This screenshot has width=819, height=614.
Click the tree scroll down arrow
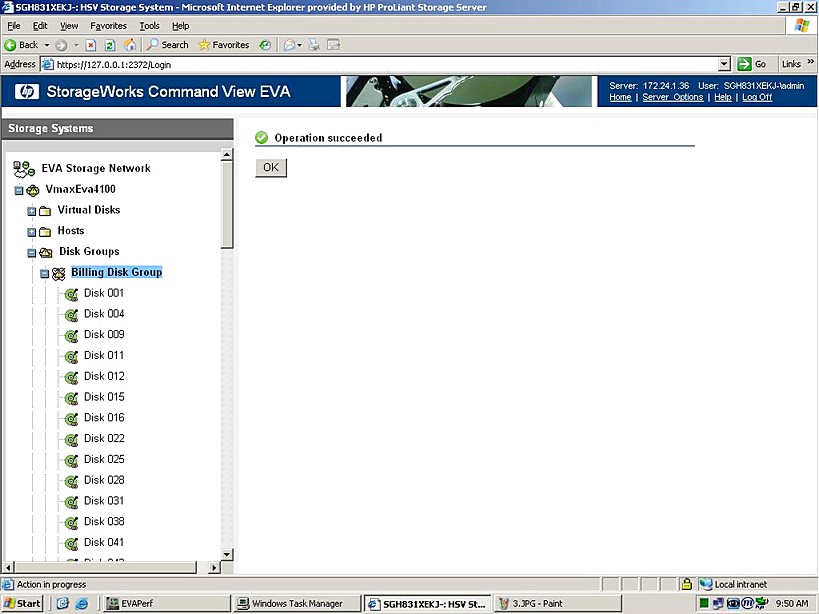coord(227,554)
